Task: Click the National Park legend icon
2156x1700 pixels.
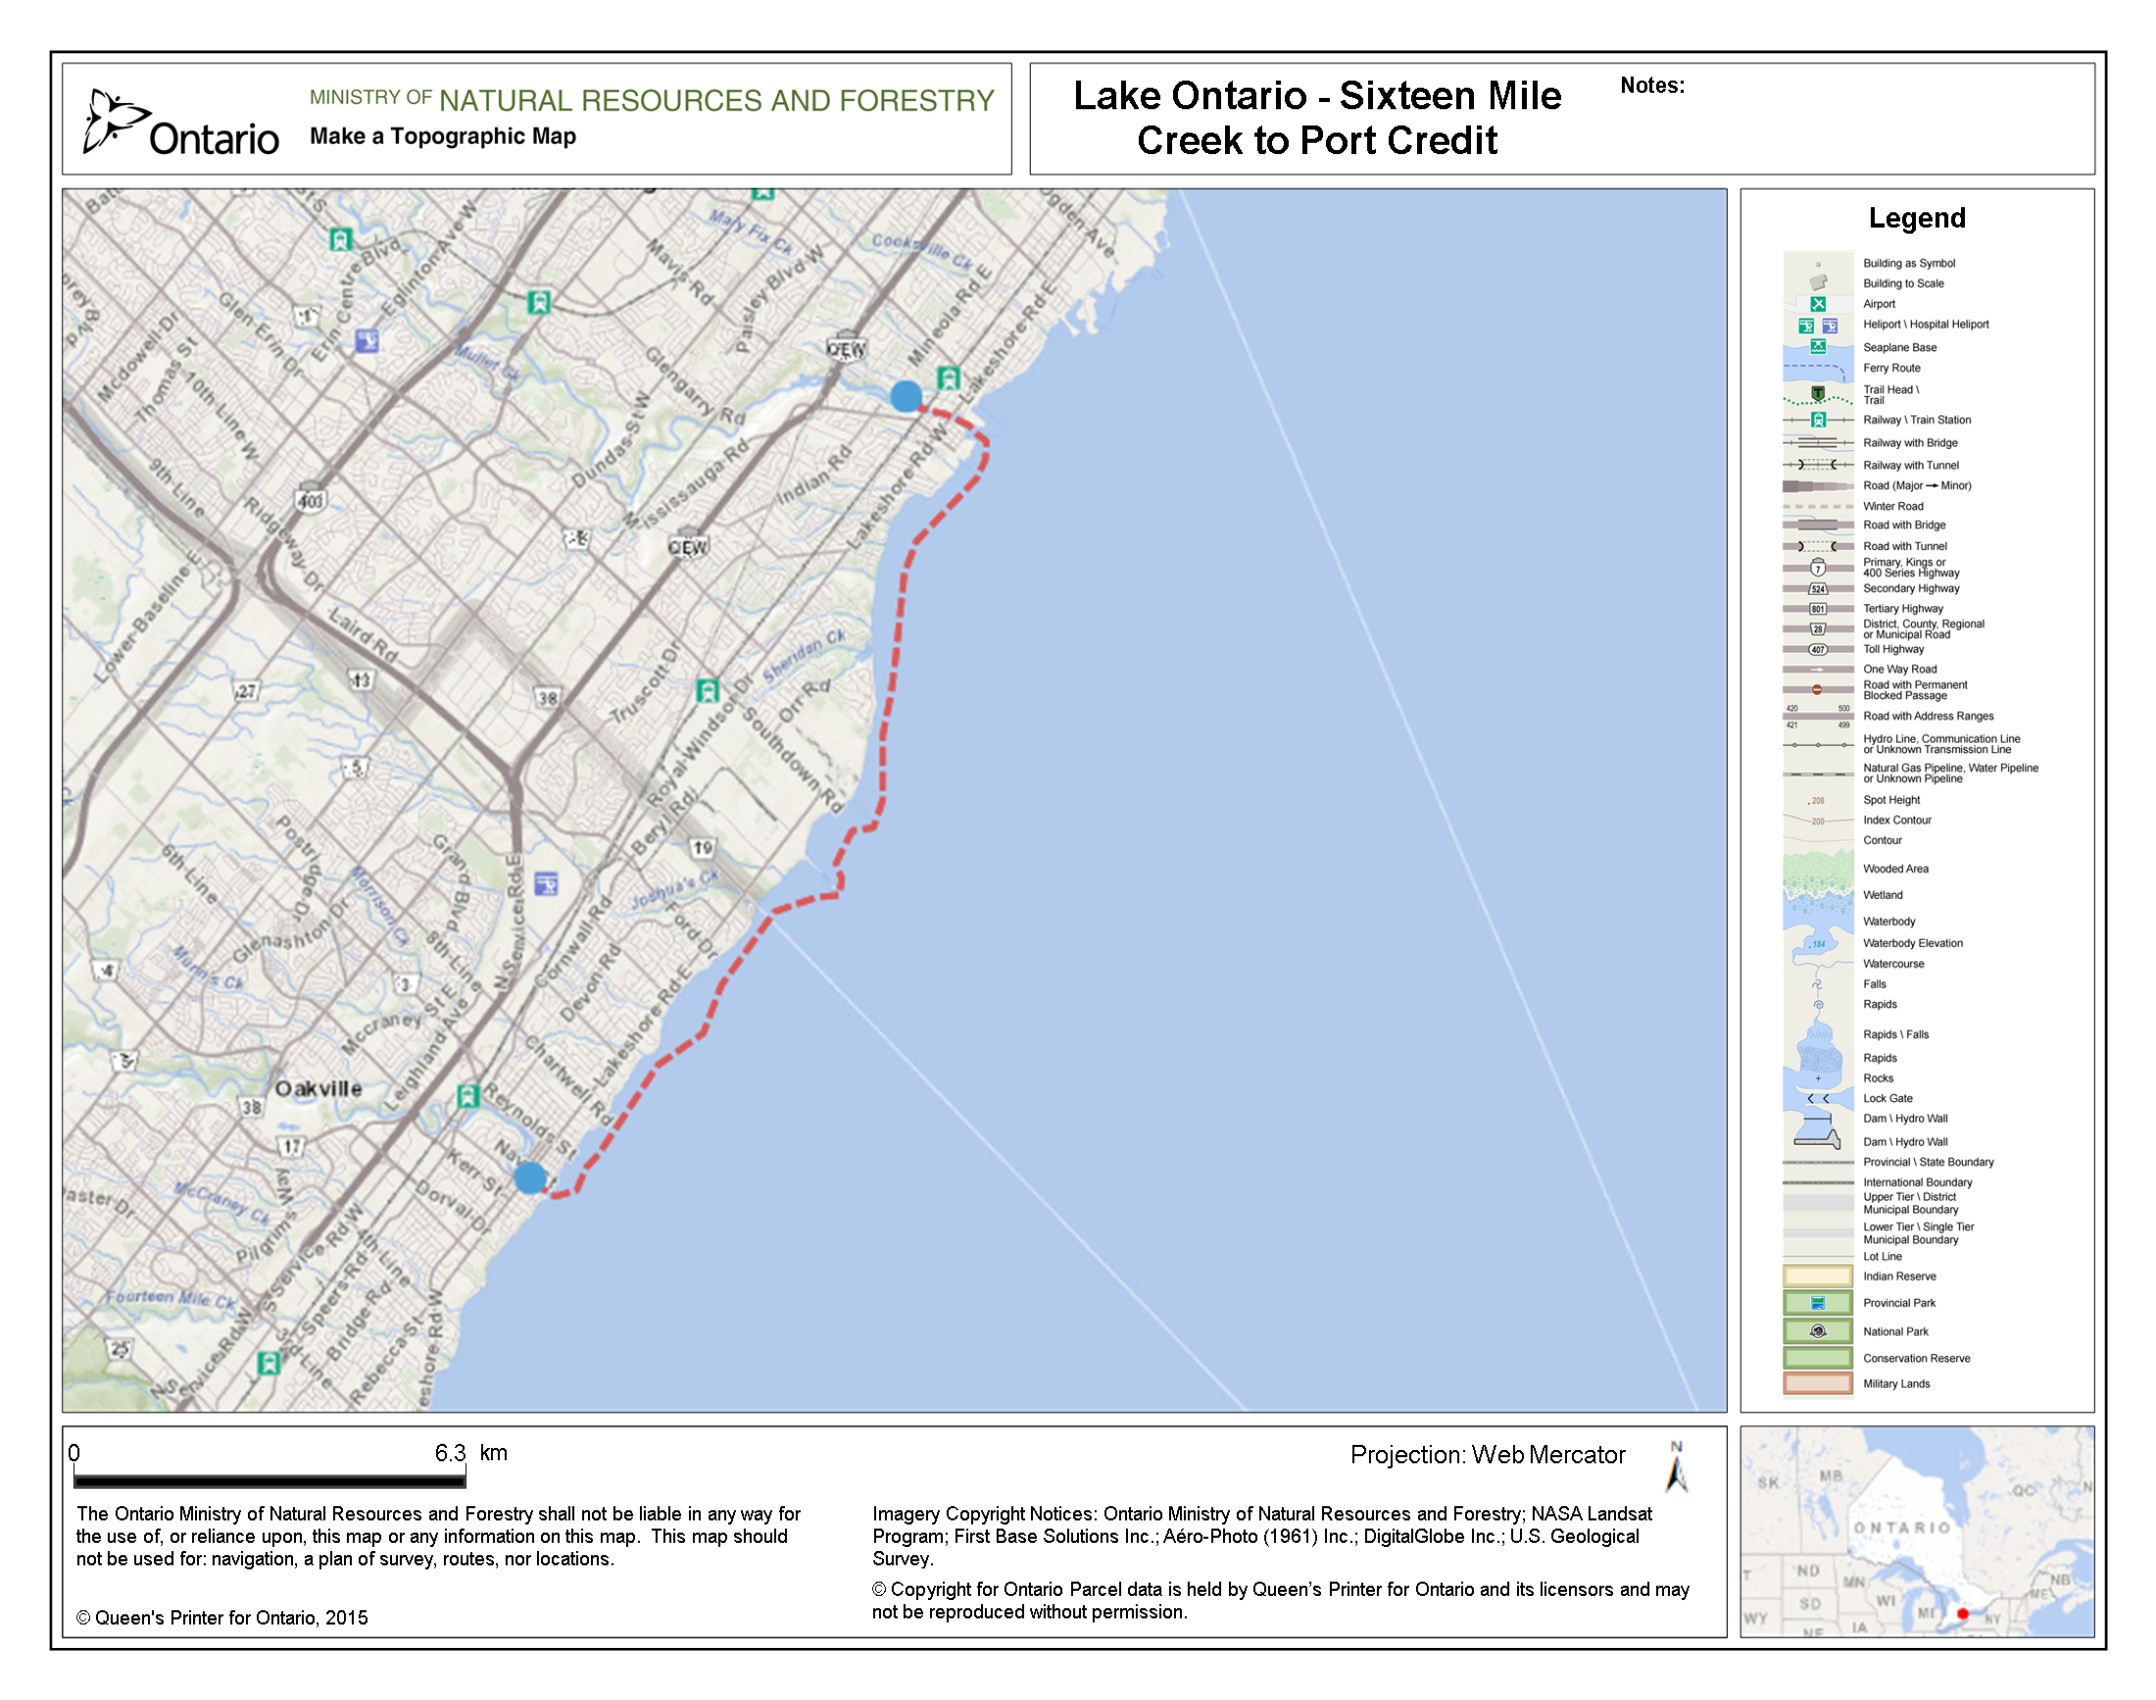Action: pos(1817,1331)
